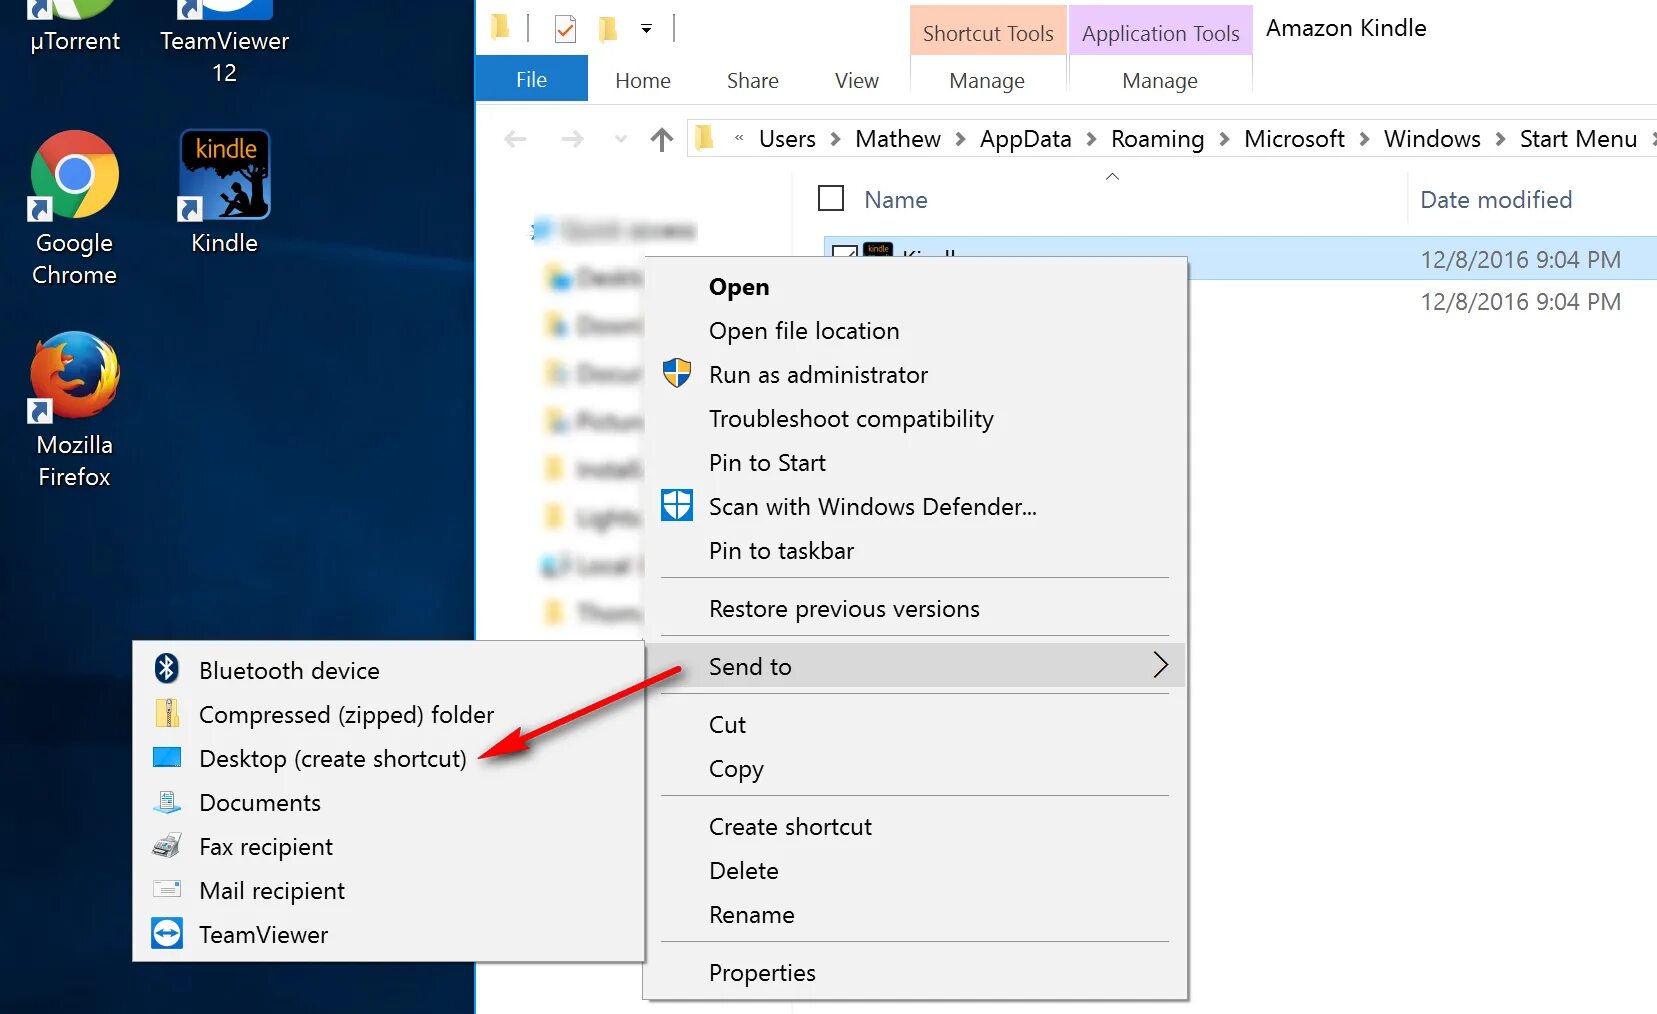Choose Run as administrator
1657x1014 pixels.
click(914, 375)
